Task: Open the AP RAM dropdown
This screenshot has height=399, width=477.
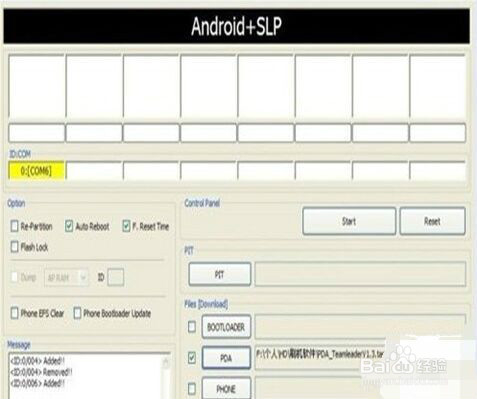Action: click(x=66, y=277)
